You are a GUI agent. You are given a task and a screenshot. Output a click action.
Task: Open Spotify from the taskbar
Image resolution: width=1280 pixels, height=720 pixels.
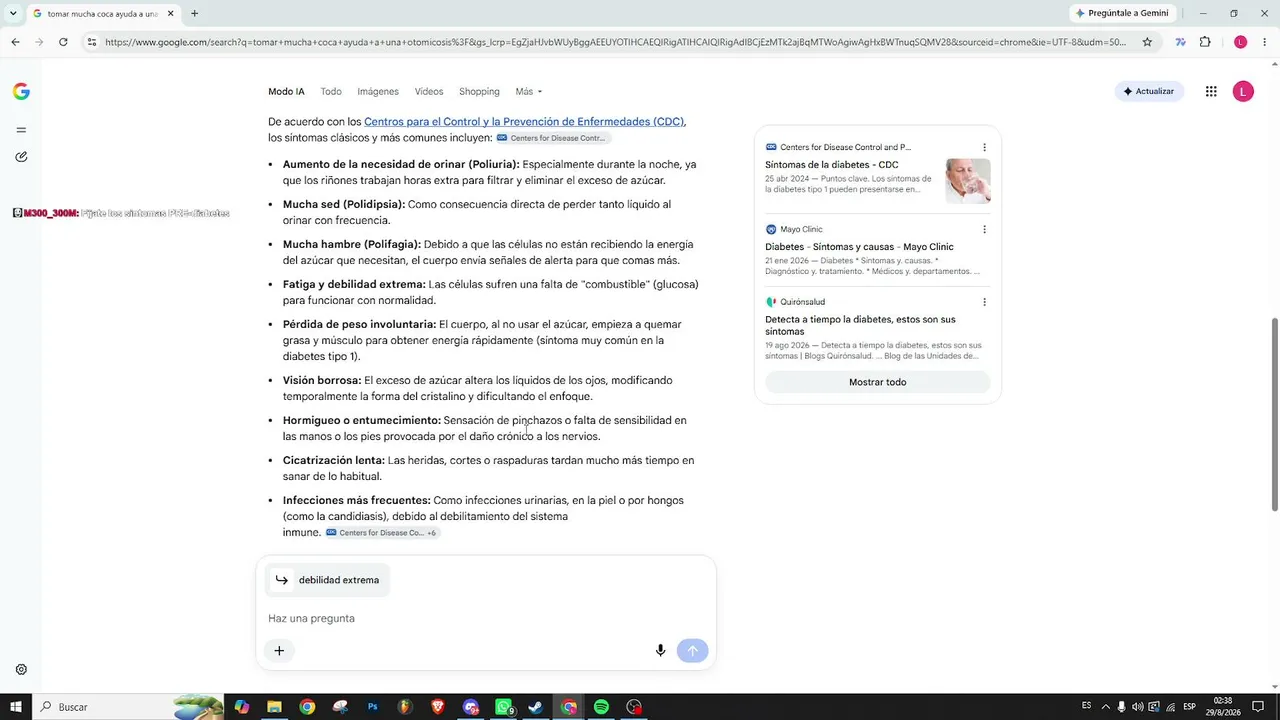(601, 707)
